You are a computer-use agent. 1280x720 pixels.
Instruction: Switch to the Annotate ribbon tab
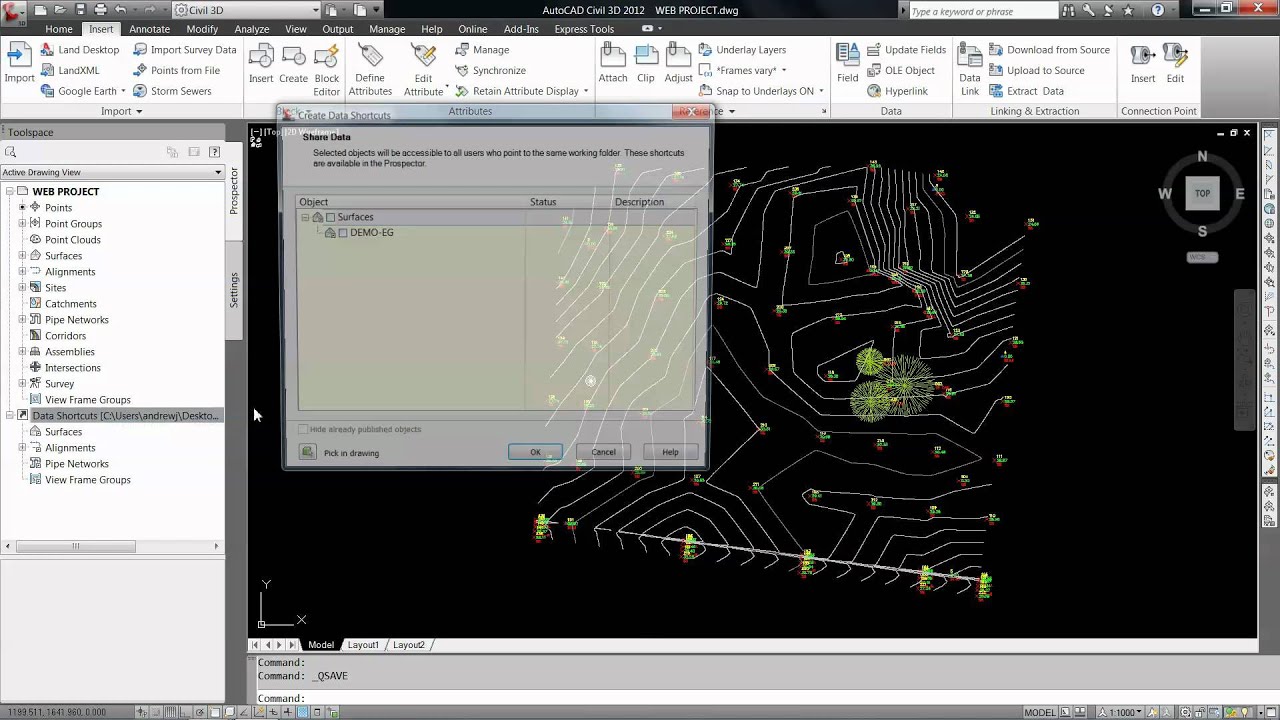coord(149,29)
